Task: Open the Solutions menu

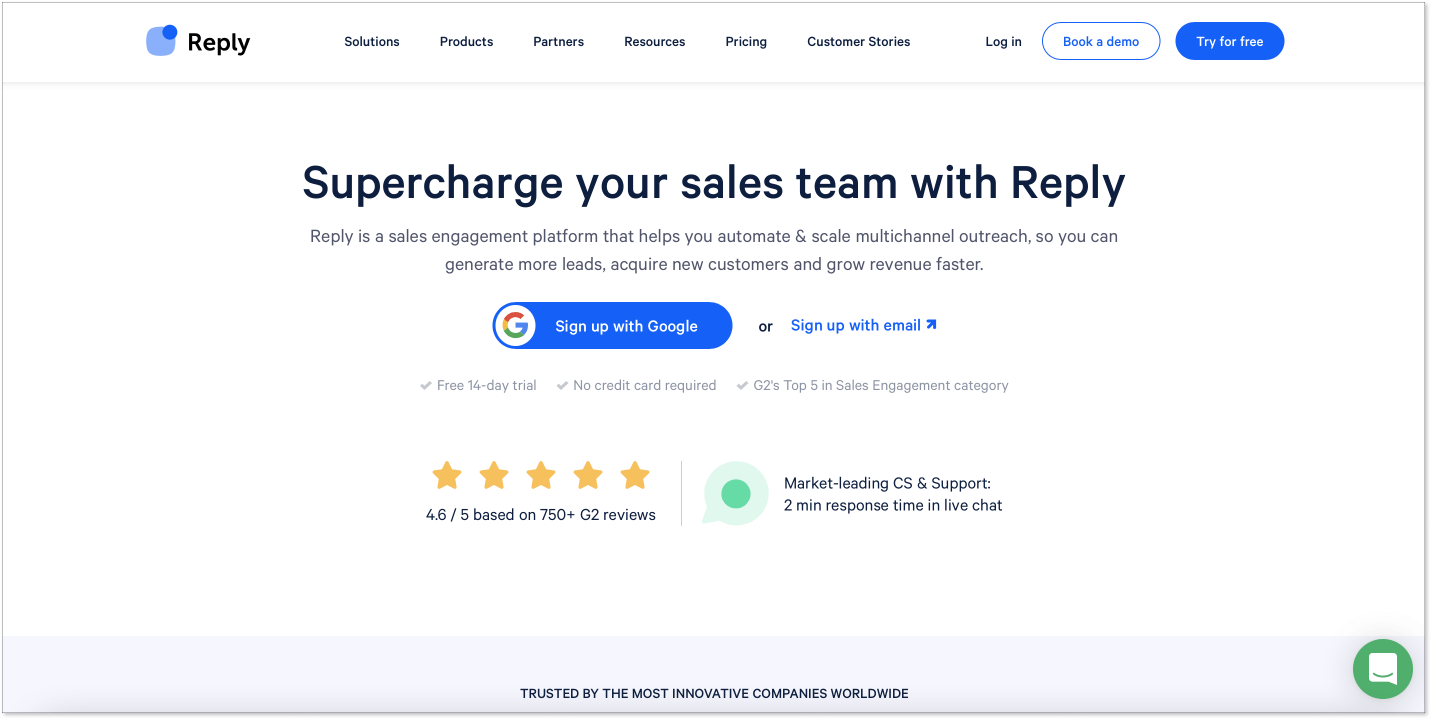Action: click(372, 42)
